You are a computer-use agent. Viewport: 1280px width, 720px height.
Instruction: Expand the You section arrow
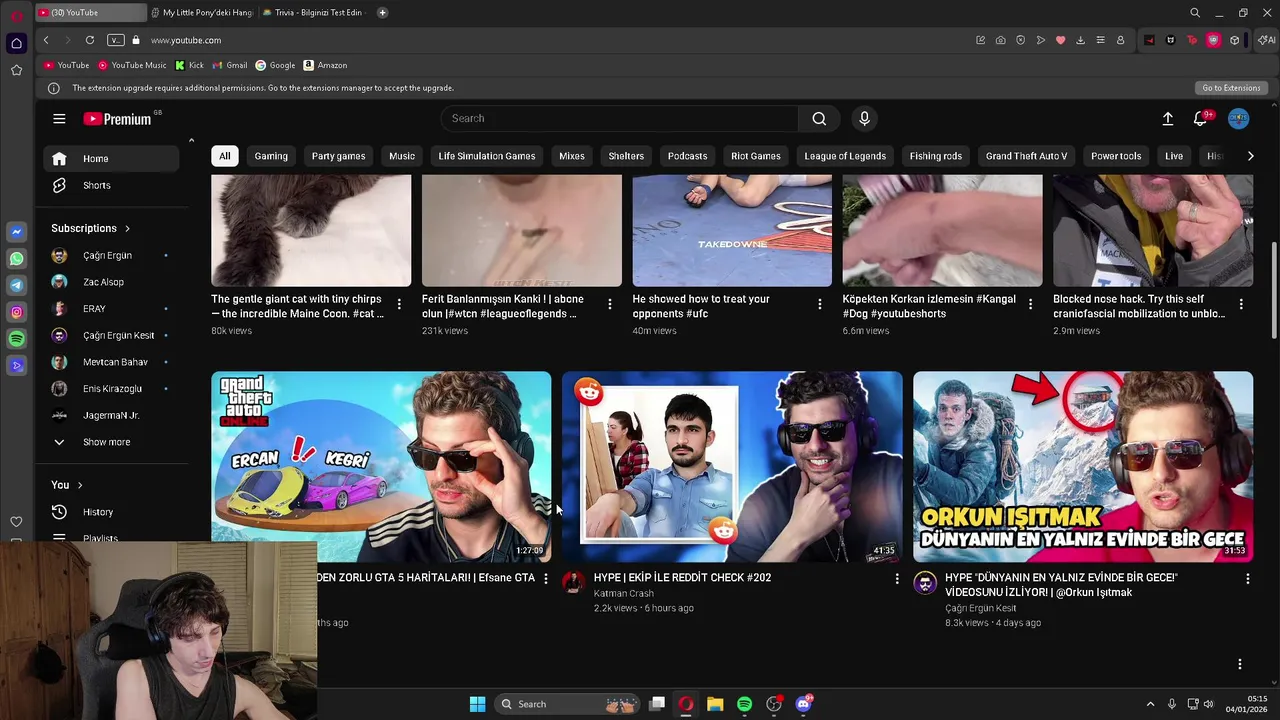point(81,485)
